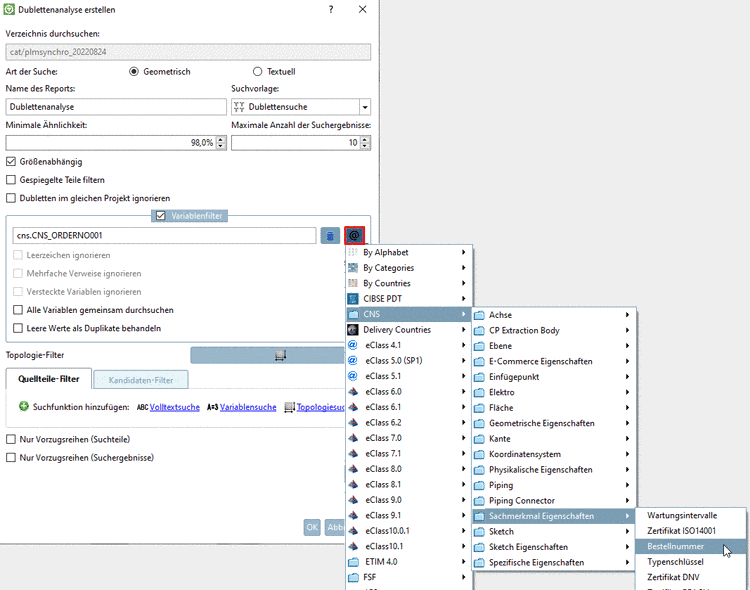Expand the eClass 7.0 submenu
The width and height of the screenshot is (750, 590).
pyautogui.click(x=463, y=438)
